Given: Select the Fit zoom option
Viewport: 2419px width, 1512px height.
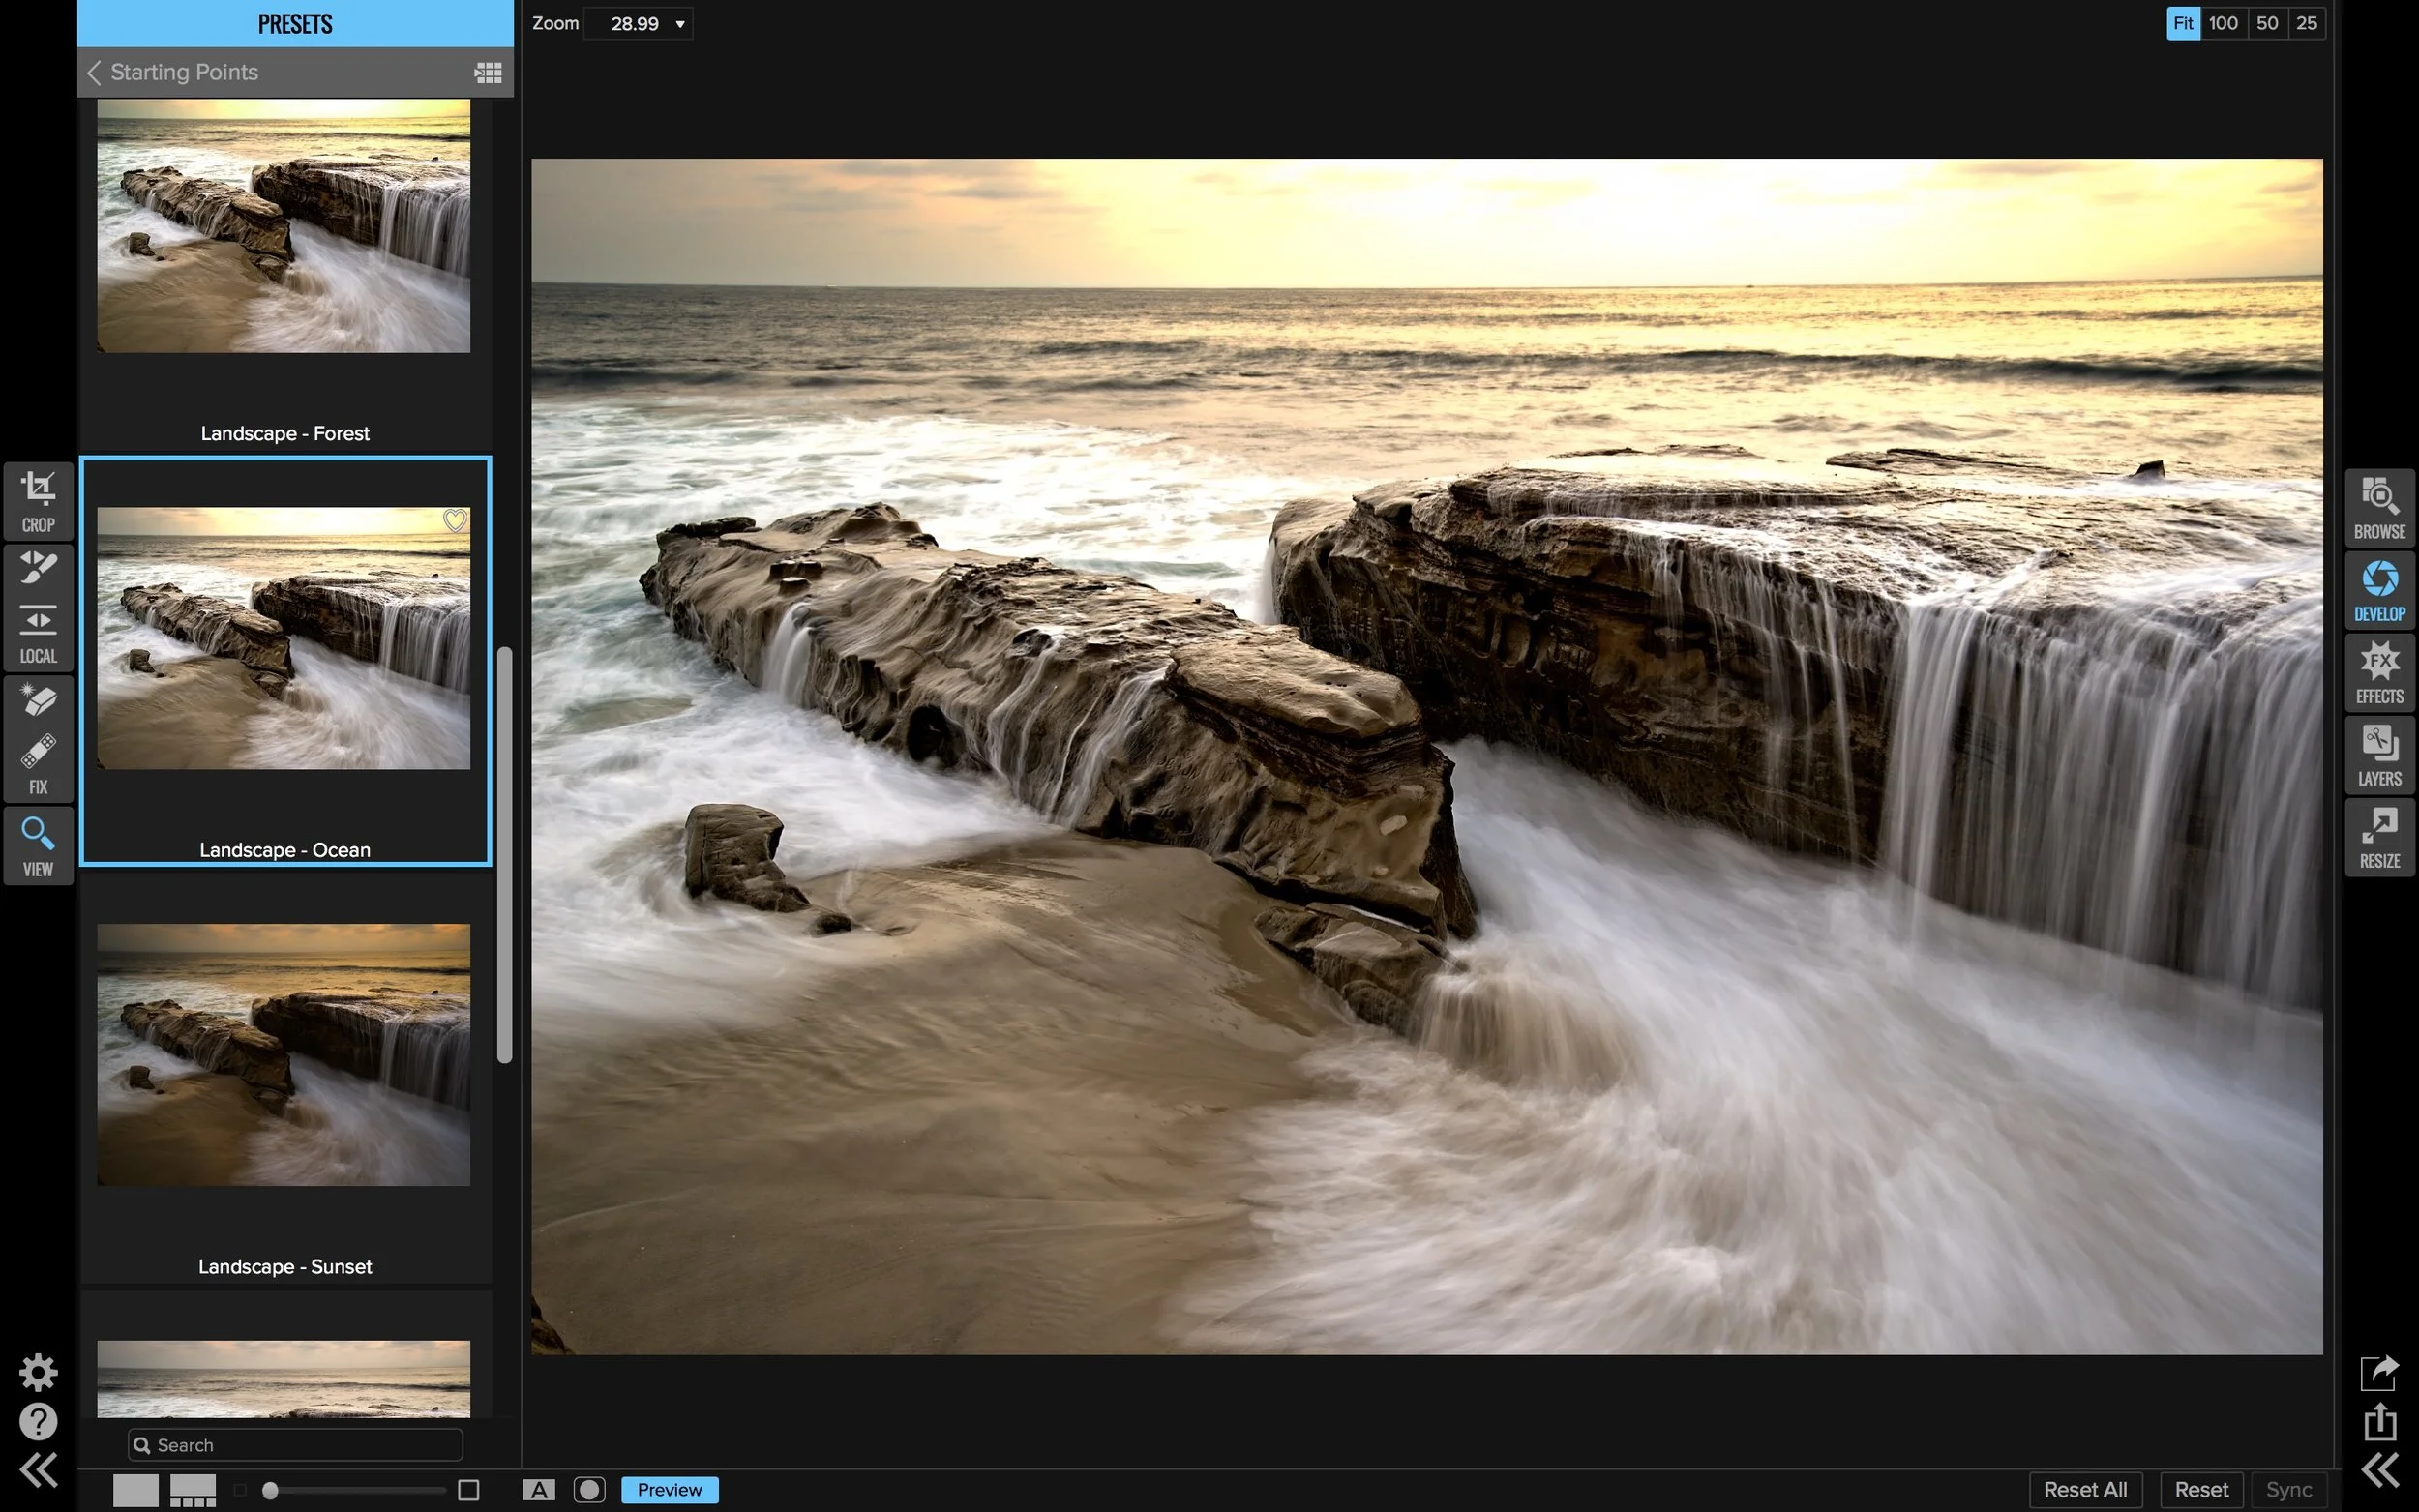Looking at the screenshot, I should coord(2182,23).
